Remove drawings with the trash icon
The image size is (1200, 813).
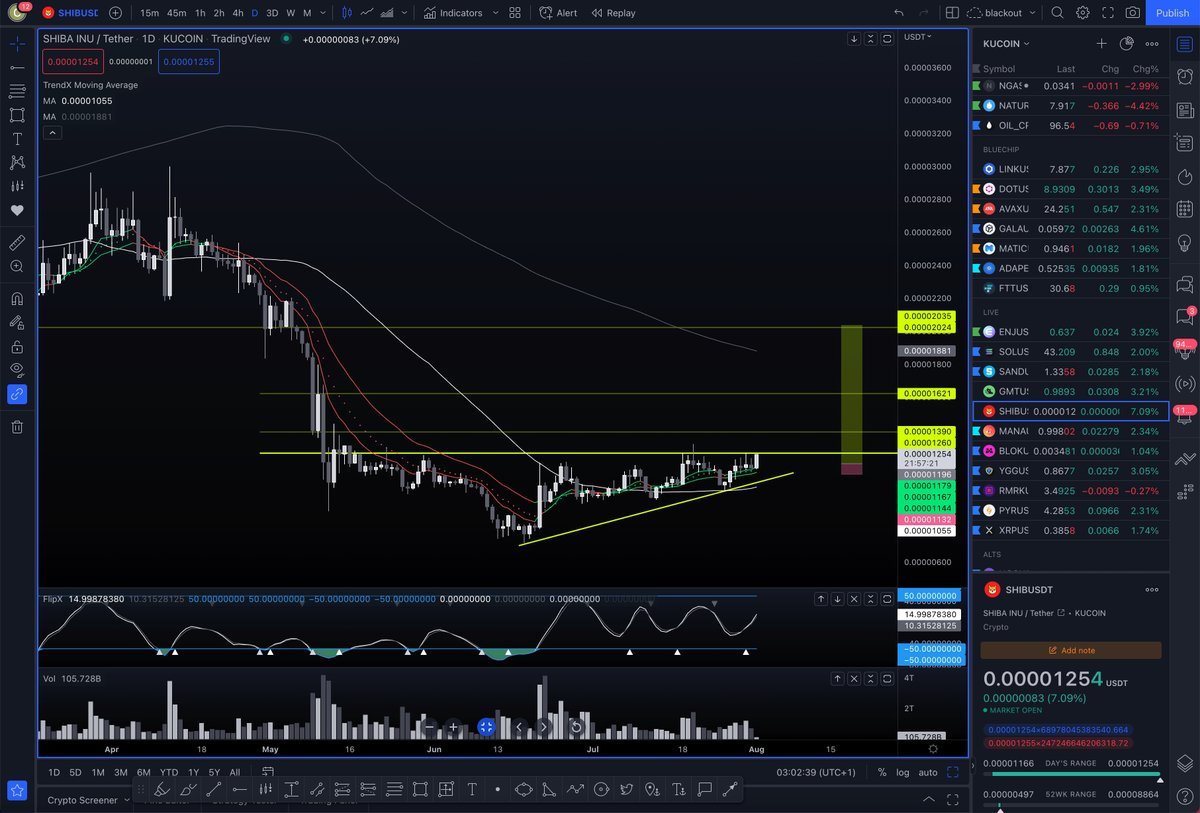click(x=17, y=427)
